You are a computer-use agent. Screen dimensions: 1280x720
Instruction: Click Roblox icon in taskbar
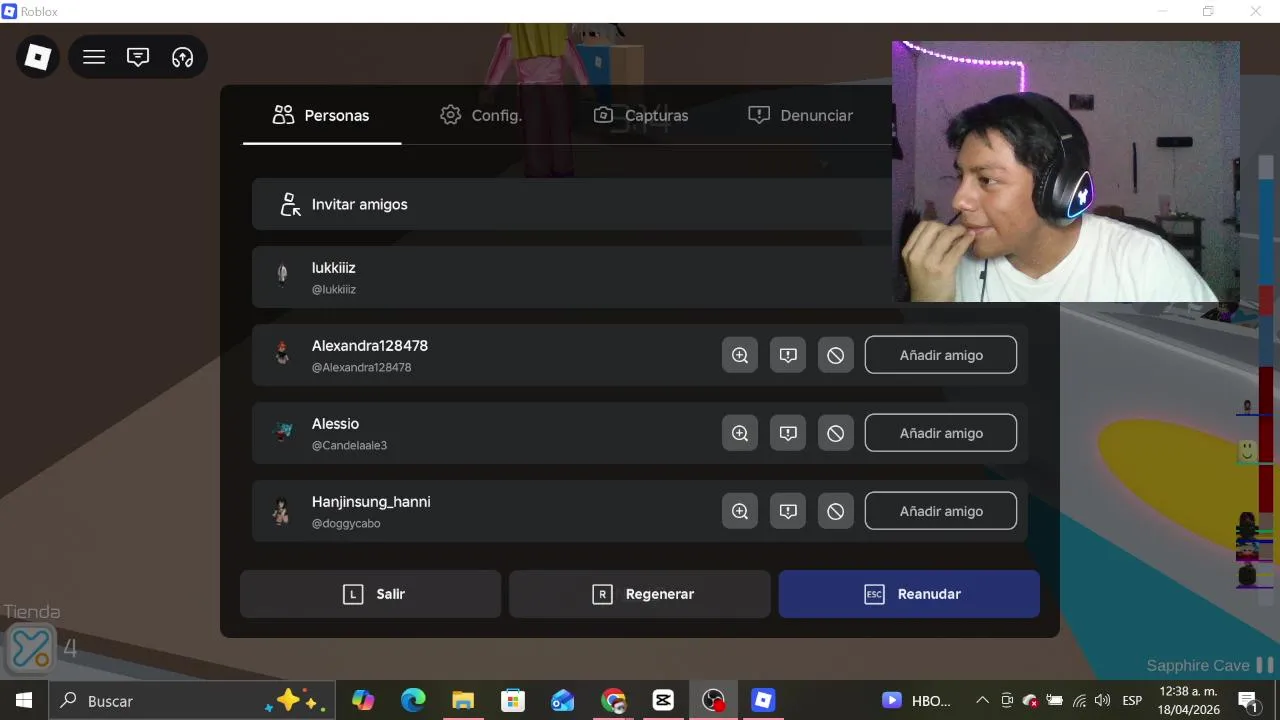pyautogui.click(x=763, y=700)
